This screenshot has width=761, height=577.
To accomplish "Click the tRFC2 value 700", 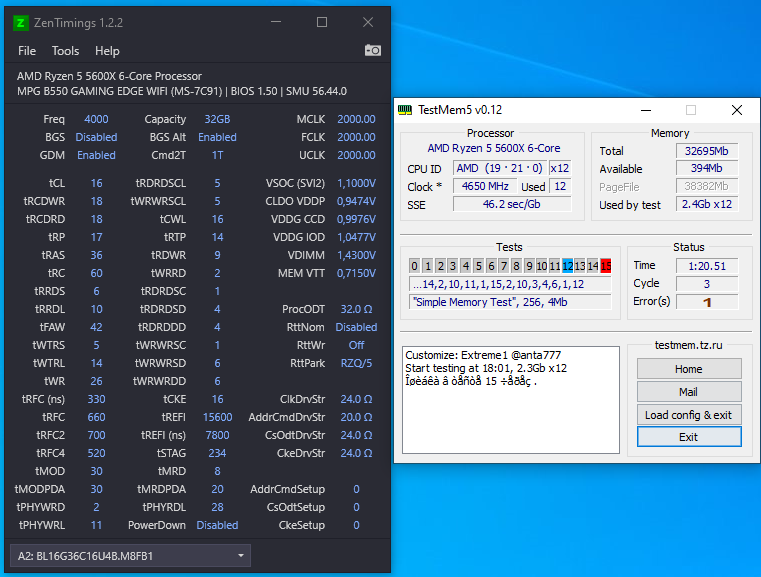I will (96, 435).
